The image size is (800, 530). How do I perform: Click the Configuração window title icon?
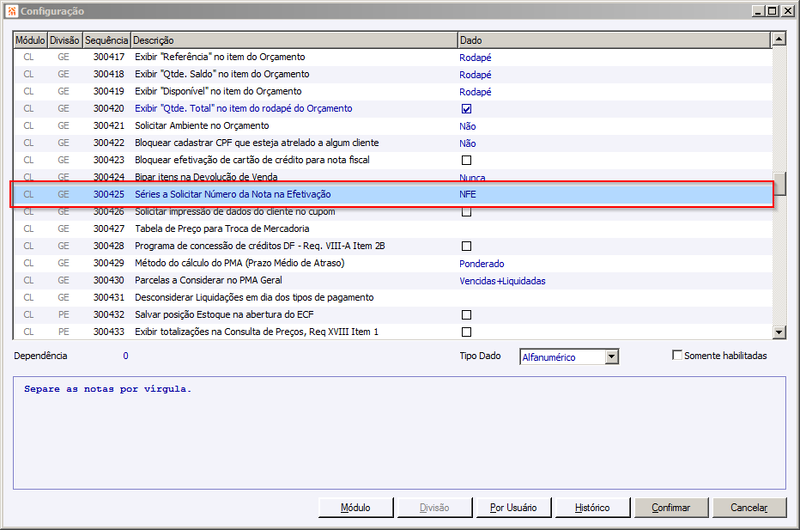[11, 11]
